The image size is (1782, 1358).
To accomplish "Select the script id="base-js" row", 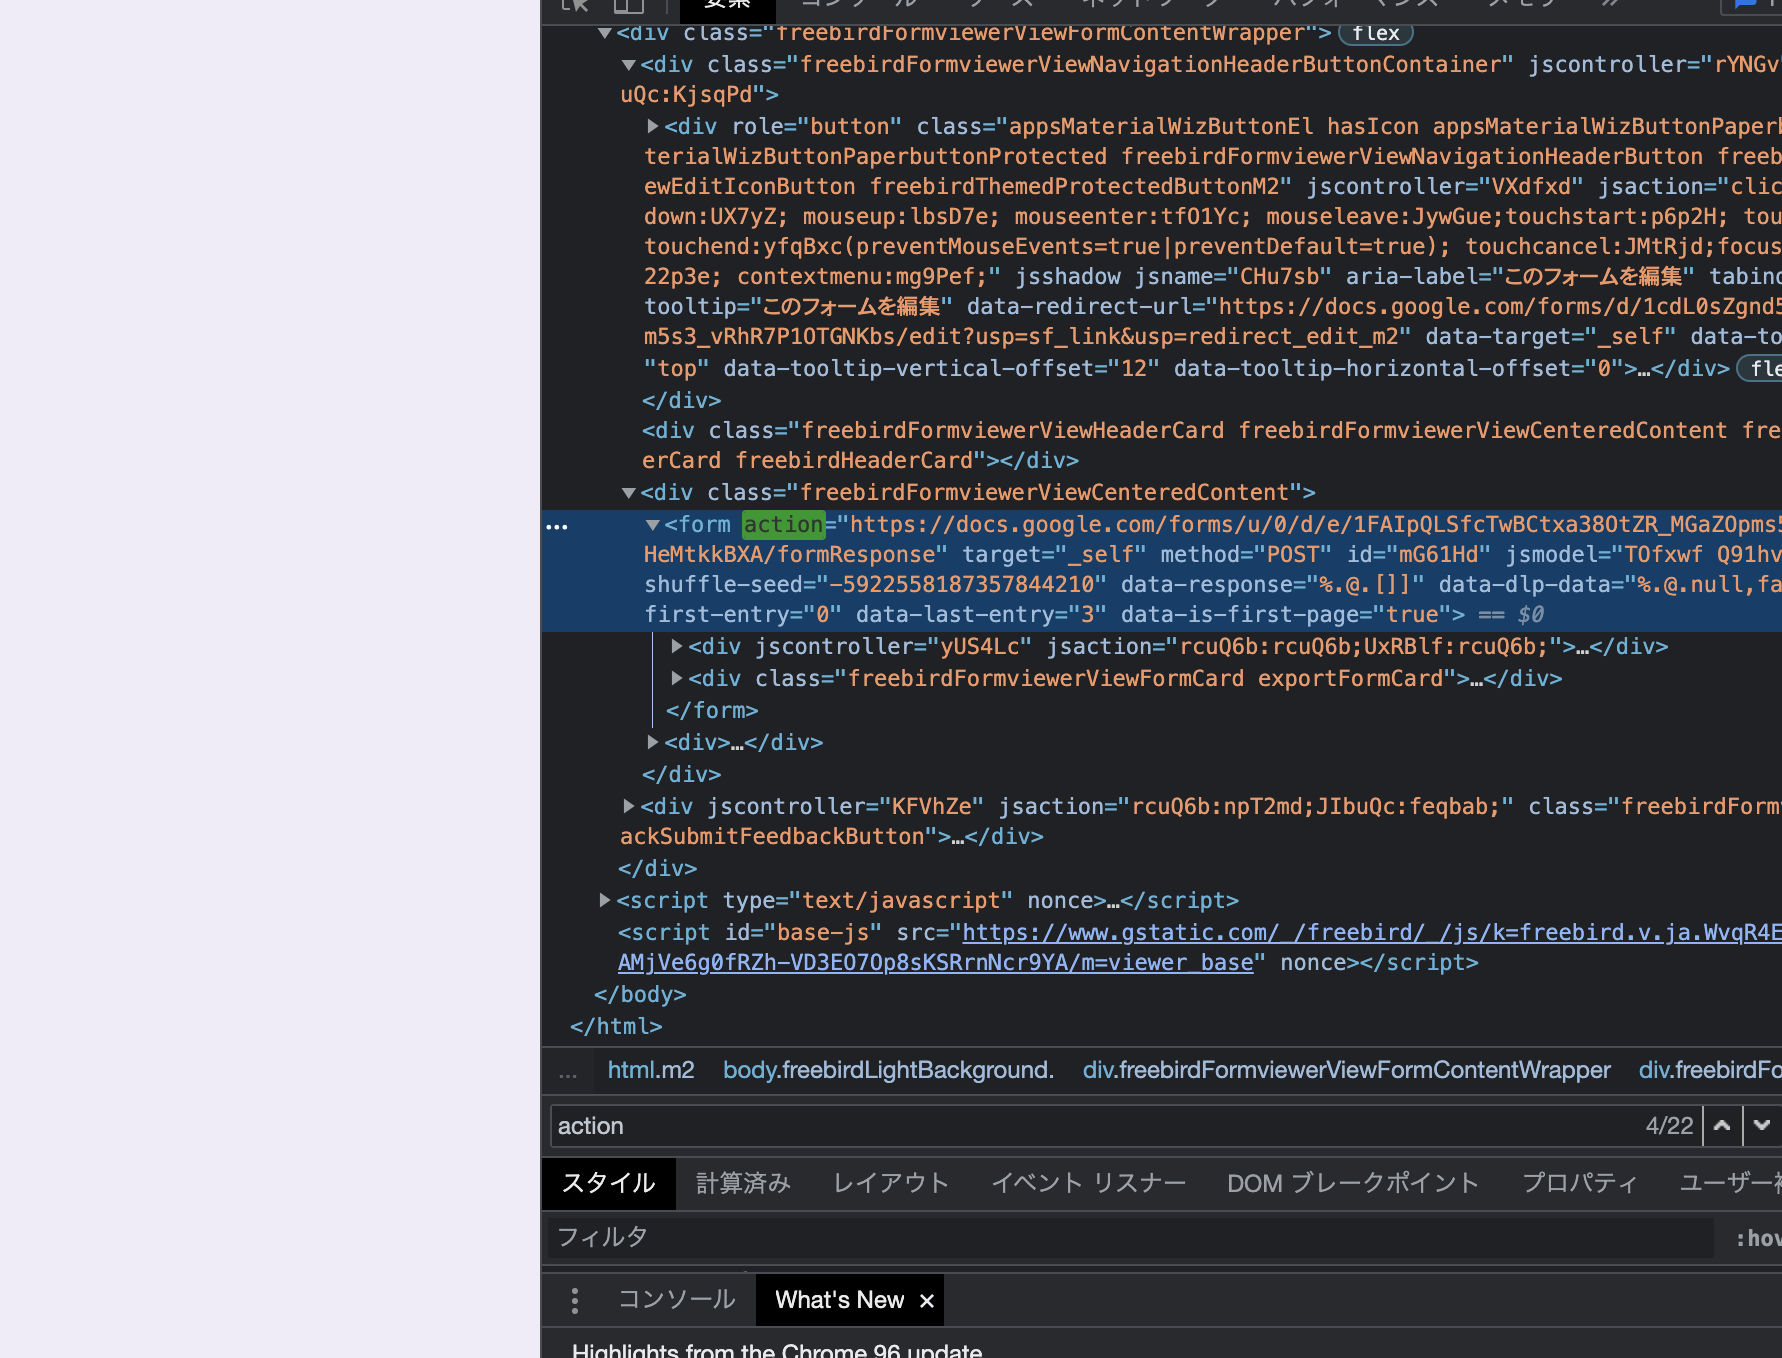I will click(x=1161, y=947).
